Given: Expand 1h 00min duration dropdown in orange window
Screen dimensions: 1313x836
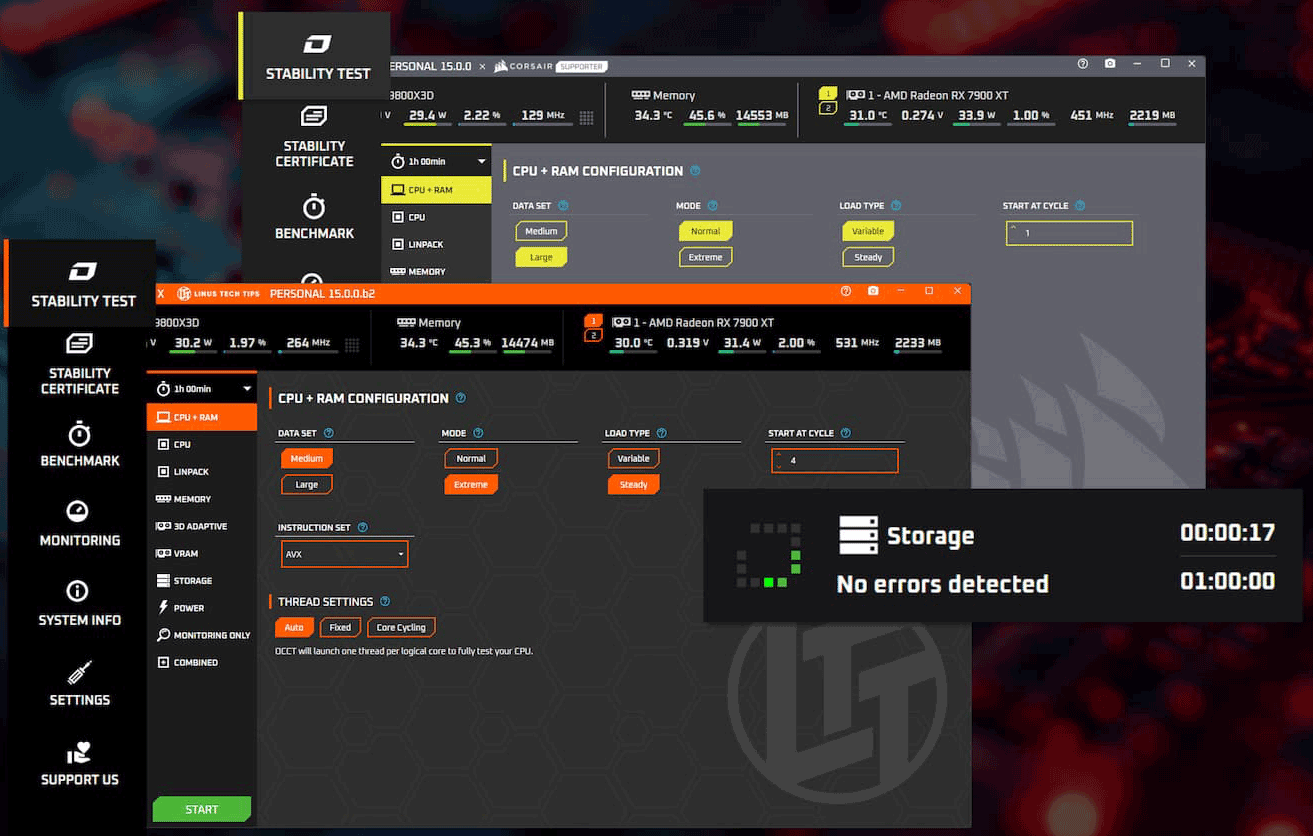Looking at the screenshot, I should click(247, 389).
